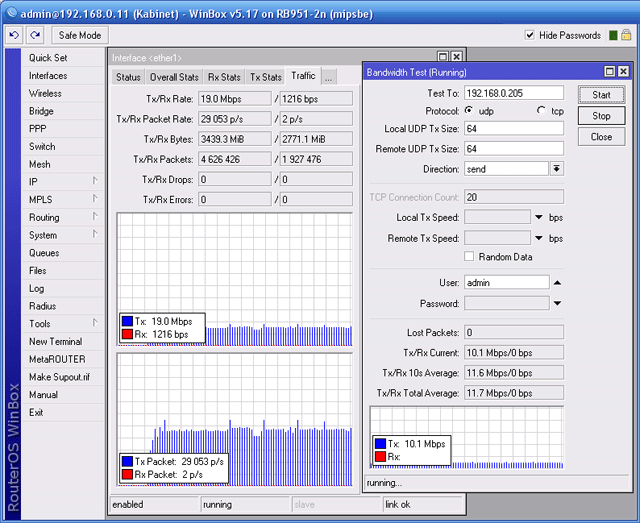Click blue Tx swatch in Mbps legend
The image size is (640, 523).
coord(127,321)
